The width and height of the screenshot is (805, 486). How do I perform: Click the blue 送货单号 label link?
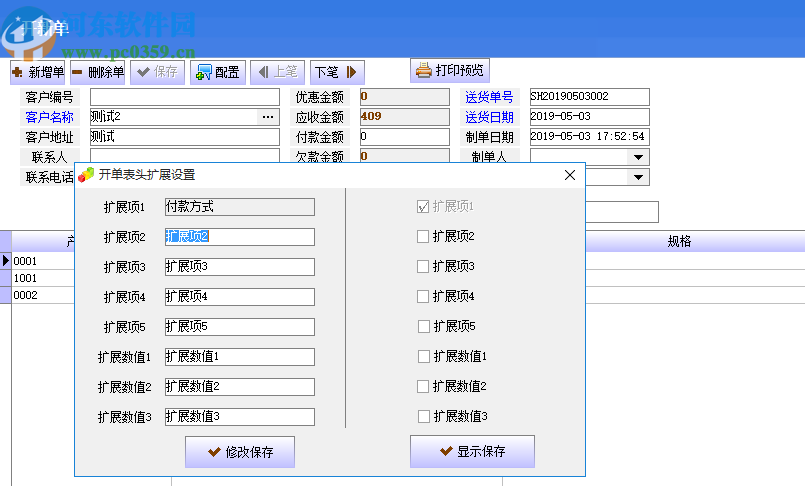pos(489,98)
